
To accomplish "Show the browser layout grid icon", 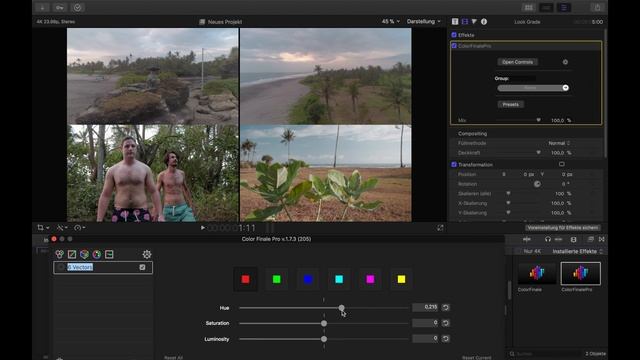I will tap(529, 7).
